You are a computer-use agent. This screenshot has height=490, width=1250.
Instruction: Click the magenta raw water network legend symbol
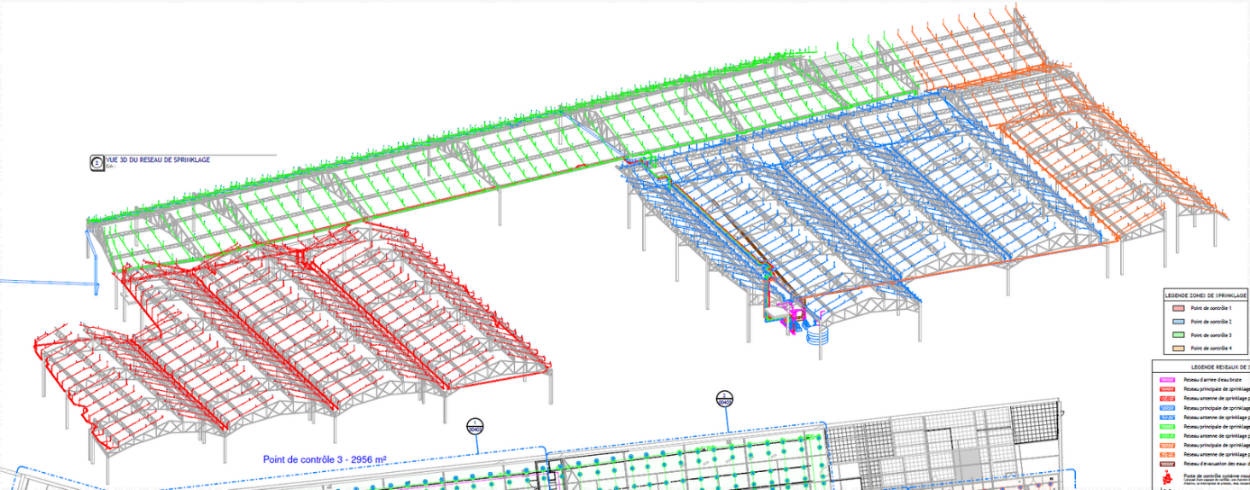click(x=1165, y=380)
